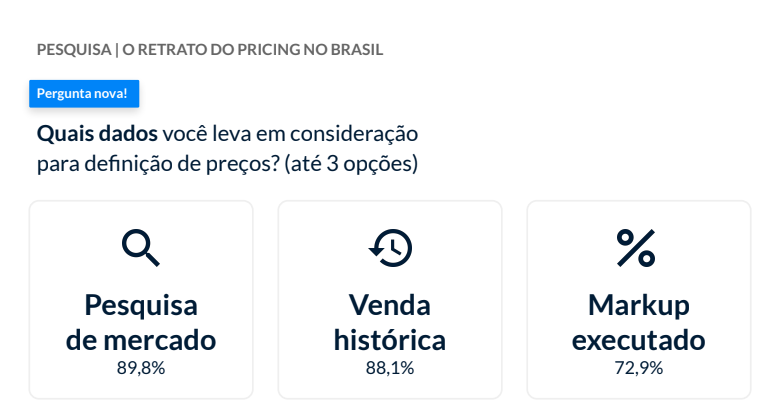Click the 88,1% value

pos(390,367)
